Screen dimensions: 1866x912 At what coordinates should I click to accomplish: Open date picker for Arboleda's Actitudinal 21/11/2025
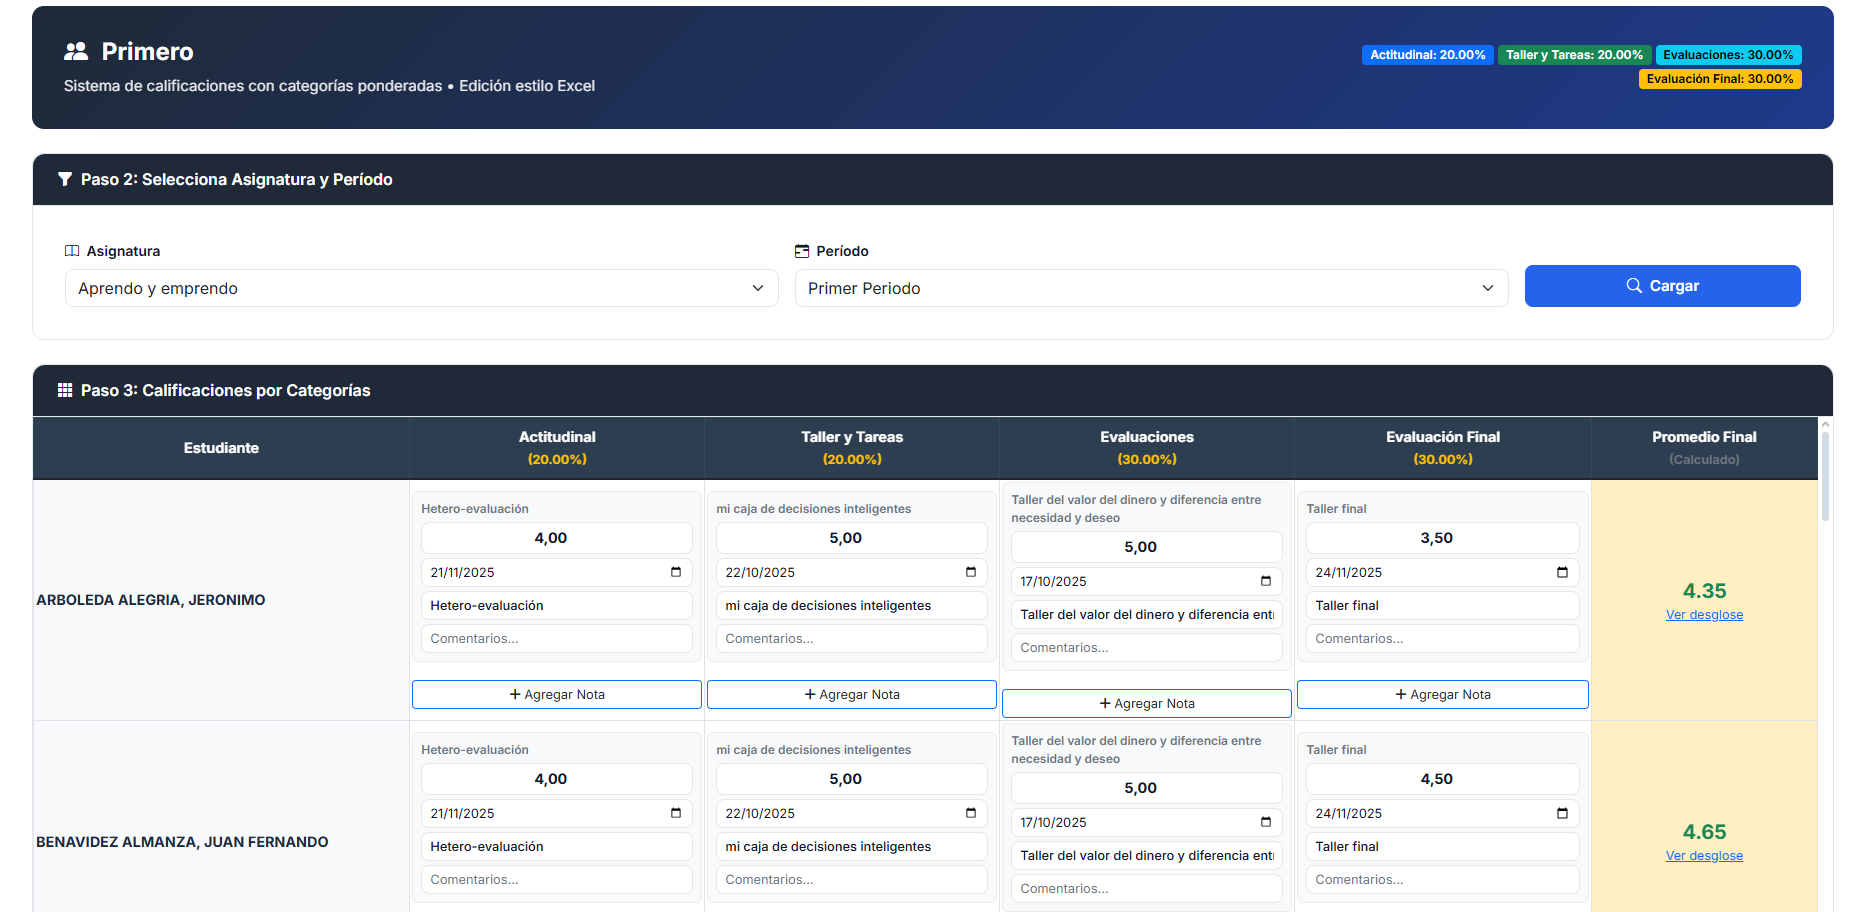[x=676, y=572]
